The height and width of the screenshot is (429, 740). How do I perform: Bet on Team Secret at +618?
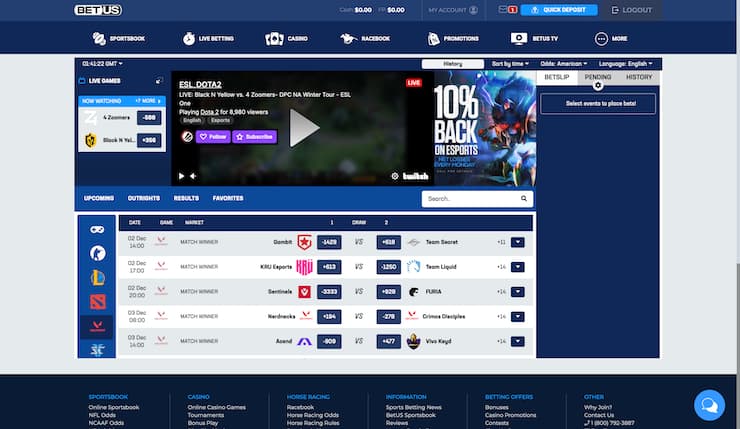pyautogui.click(x=388, y=242)
